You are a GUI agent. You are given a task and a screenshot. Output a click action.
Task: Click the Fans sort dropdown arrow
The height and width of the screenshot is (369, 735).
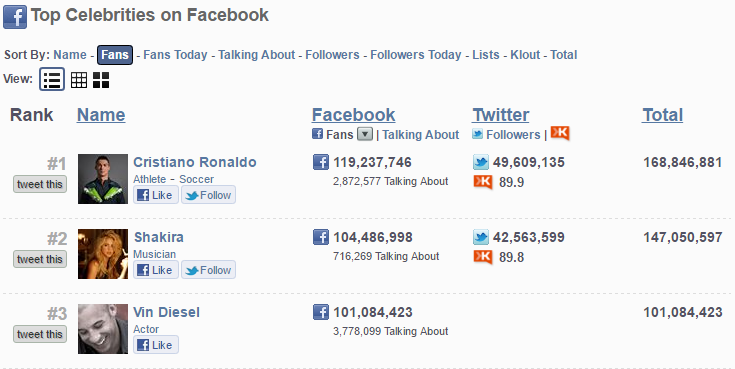click(365, 134)
